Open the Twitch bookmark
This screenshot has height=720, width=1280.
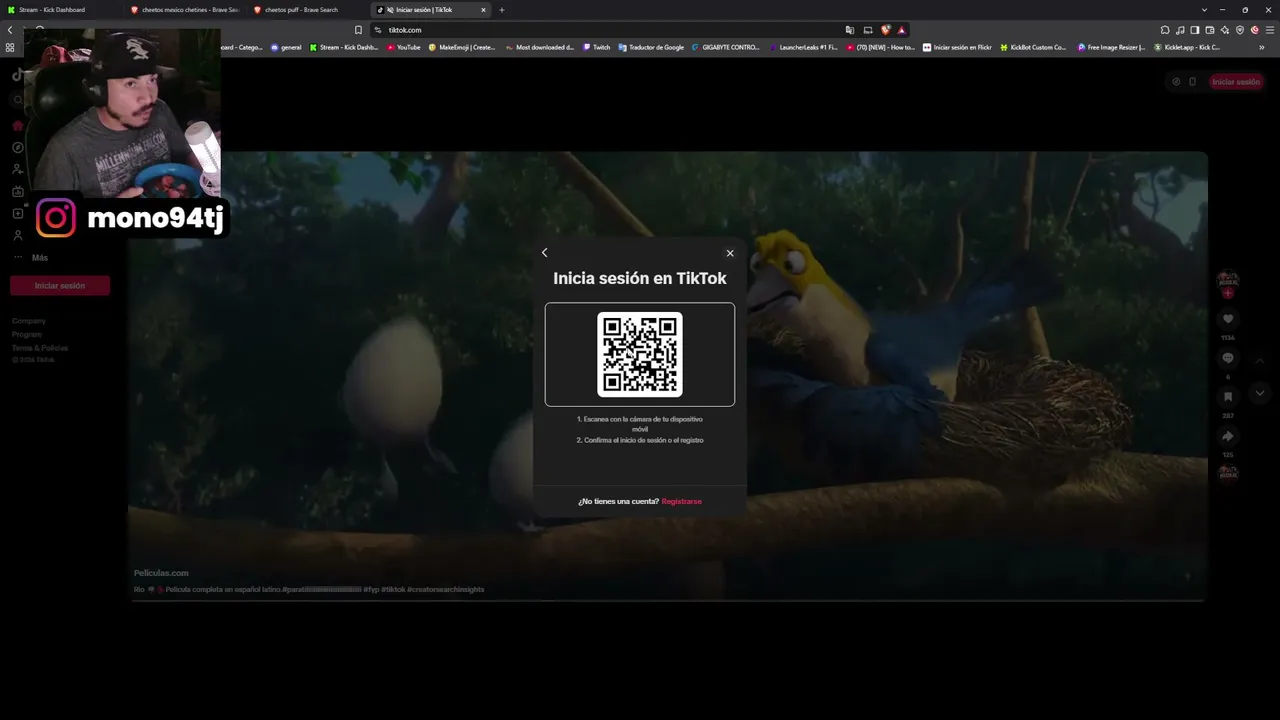596,47
